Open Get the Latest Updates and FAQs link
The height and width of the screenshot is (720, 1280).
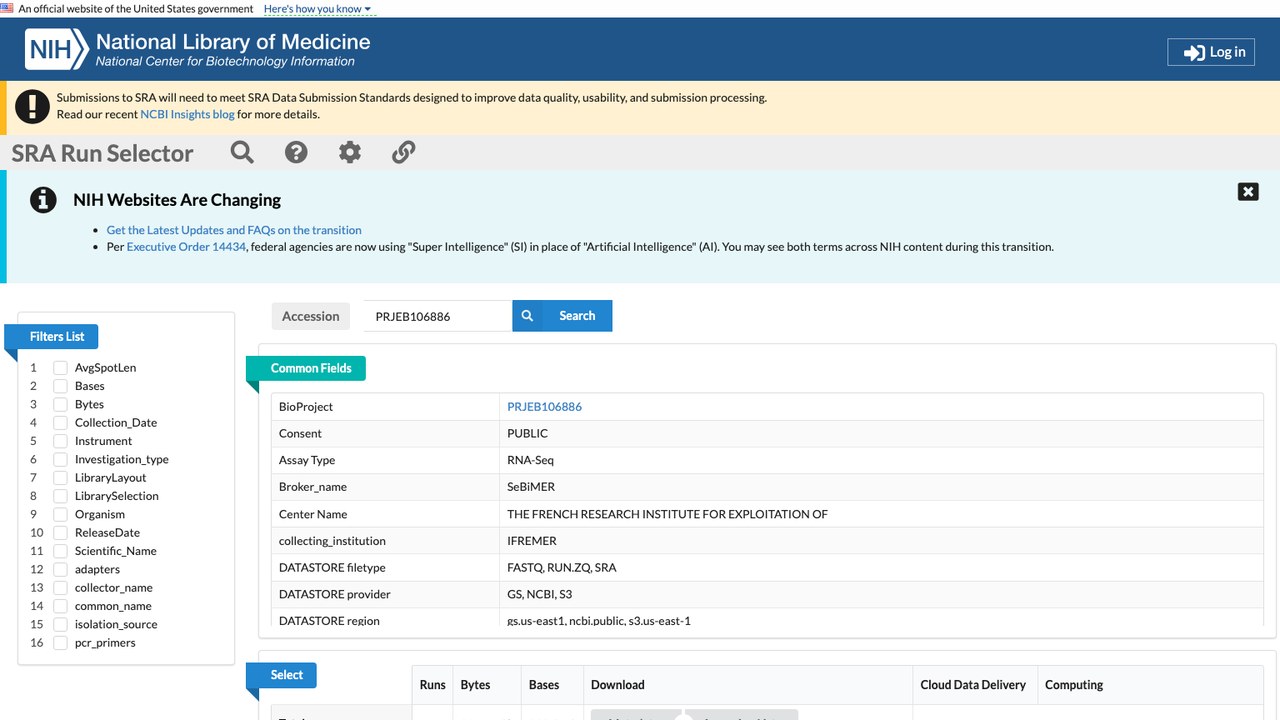pos(234,230)
